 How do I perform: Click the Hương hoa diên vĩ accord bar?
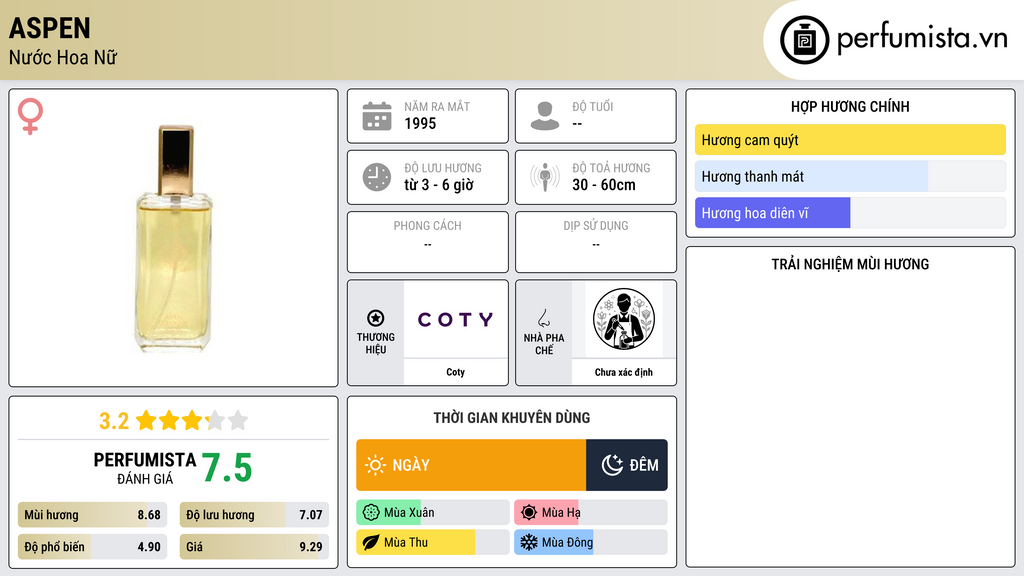coord(850,213)
